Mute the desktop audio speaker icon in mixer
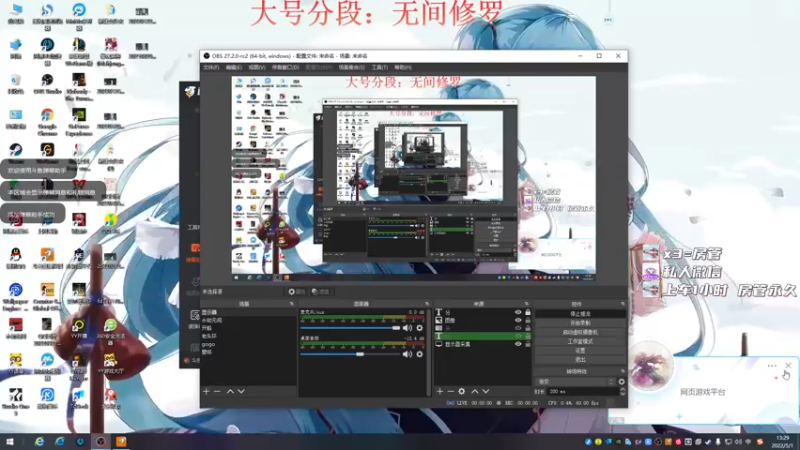800x450 pixels. pyautogui.click(x=407, y=354)
